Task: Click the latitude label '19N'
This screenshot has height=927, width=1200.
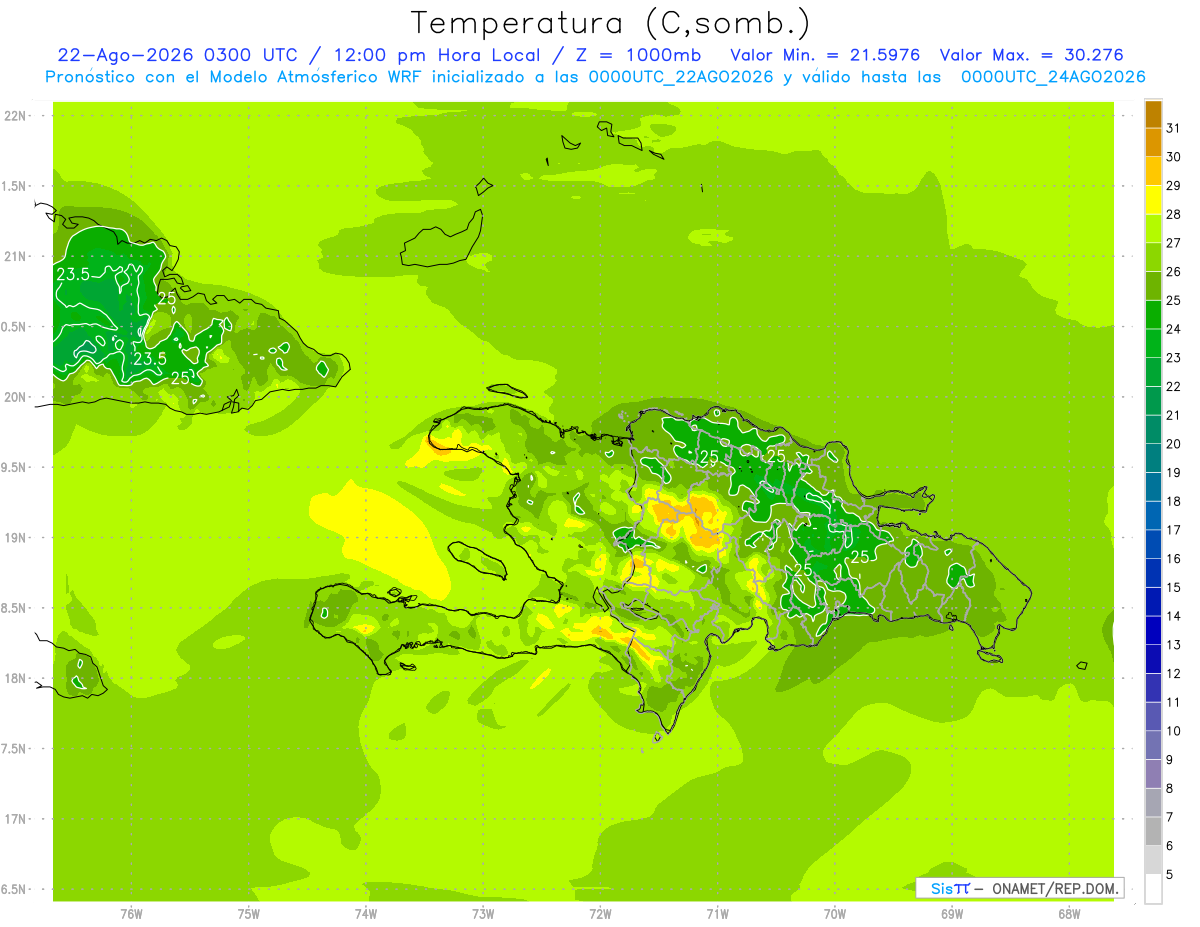Action: [16, 538]
